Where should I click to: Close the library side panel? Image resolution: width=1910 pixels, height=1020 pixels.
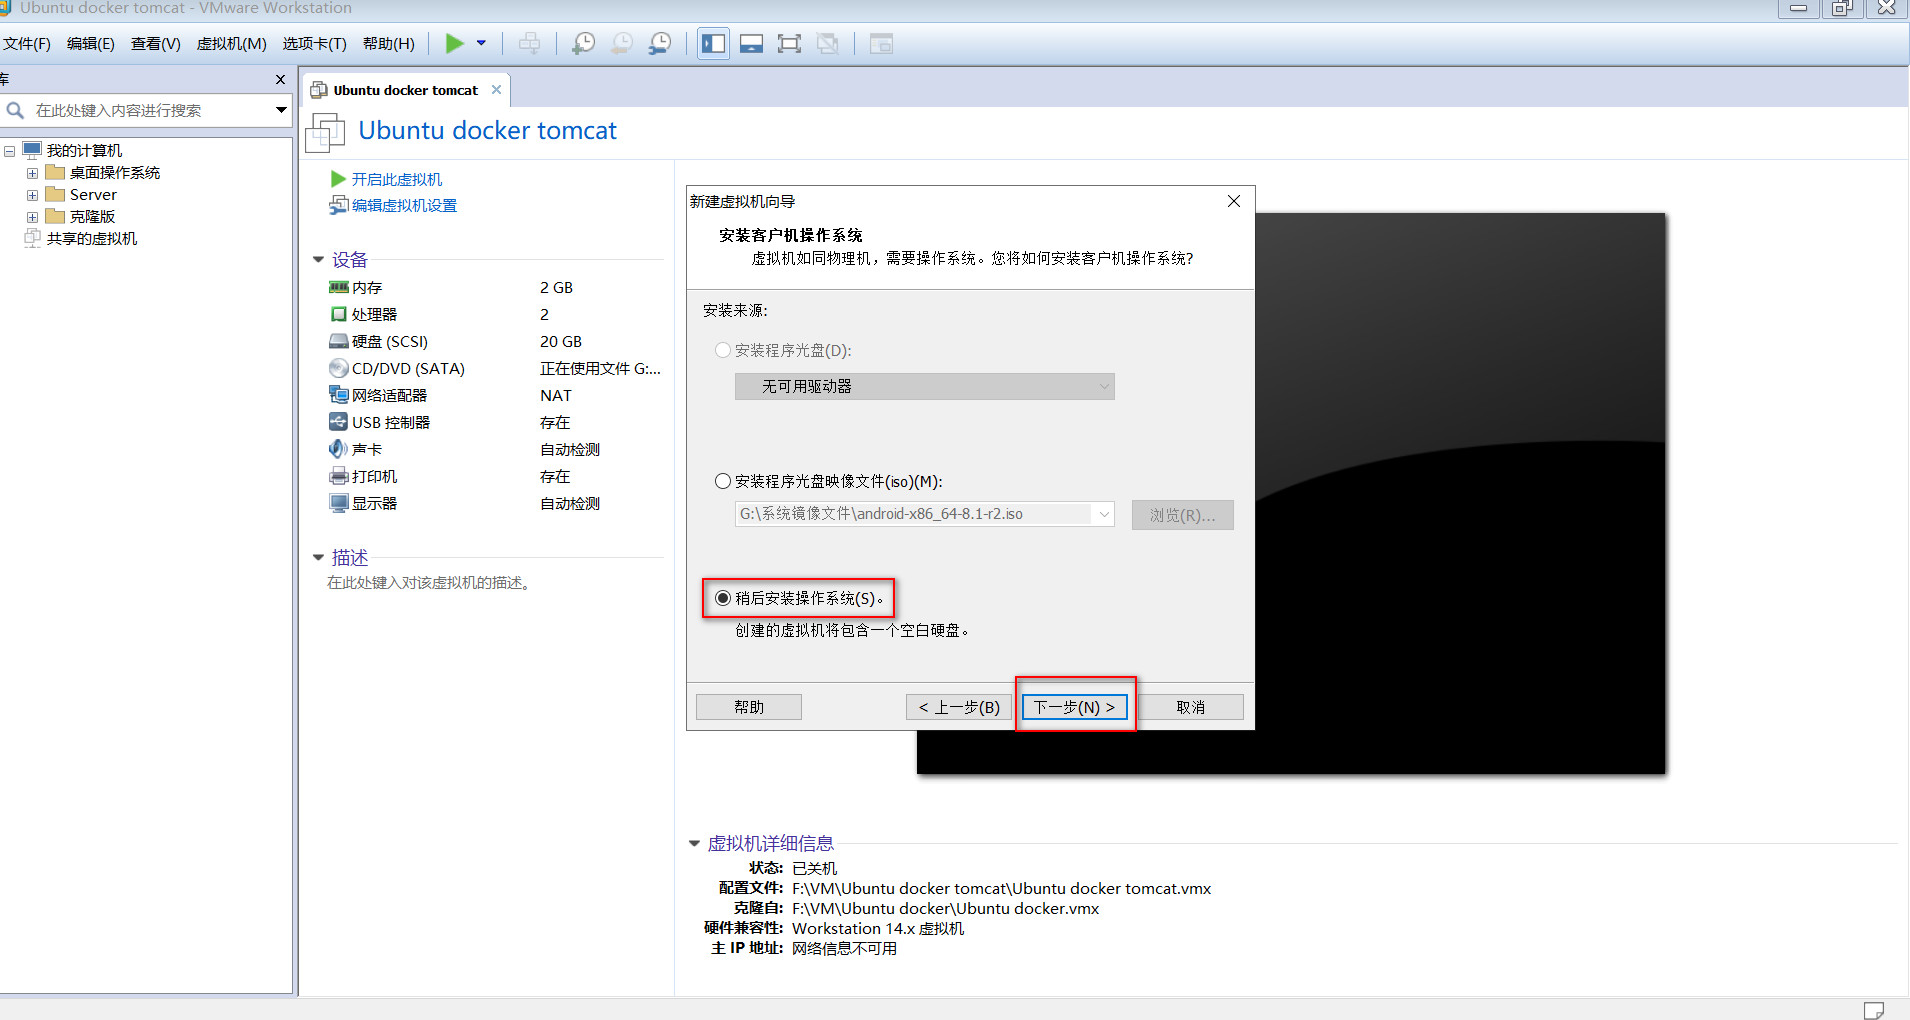pos(280,79)
